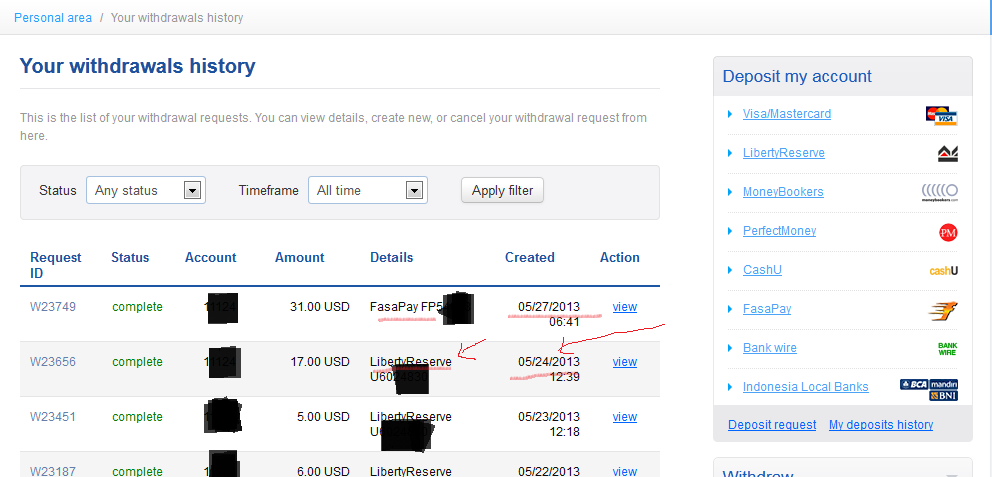The height and width of the screenshot is (477, 992).
Task: Click the arrow bullet beside FasaPay
Action: click(x=730, y=309)
